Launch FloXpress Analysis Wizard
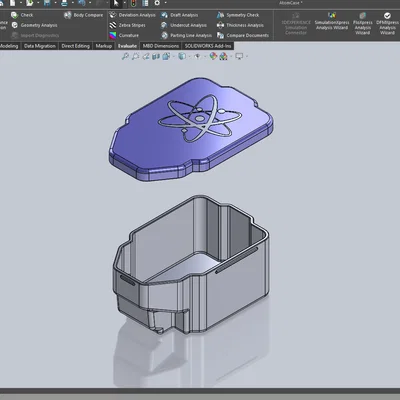This screenshot has width=400, height=400. click(x=363, y=23)
